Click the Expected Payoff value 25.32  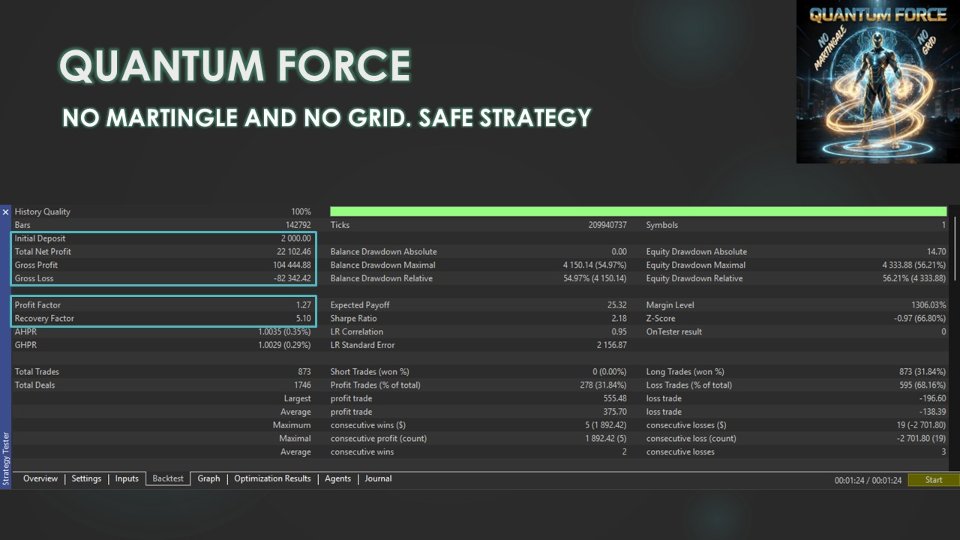(617, 305)
